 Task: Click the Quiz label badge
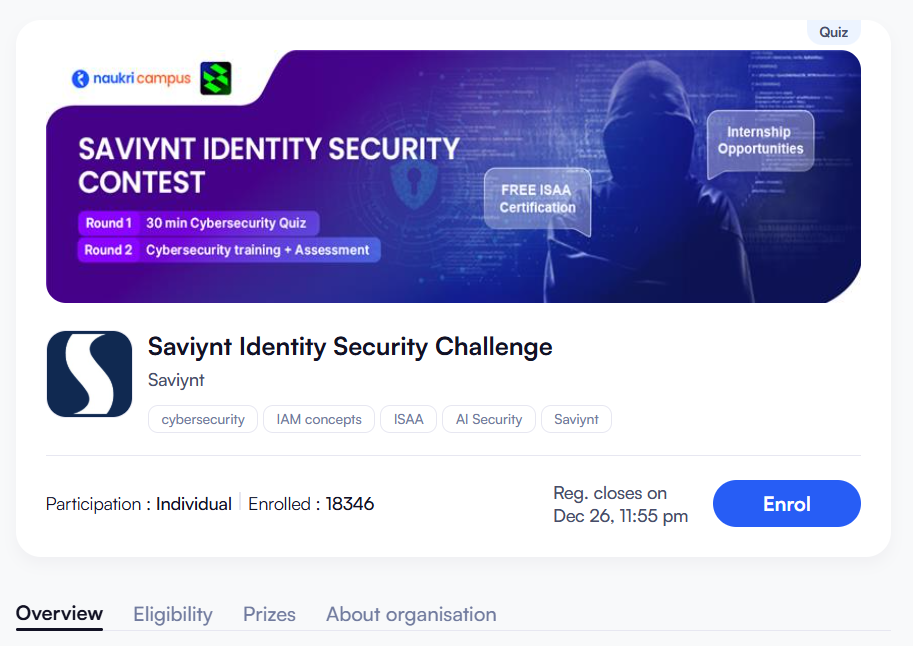pyautogui.click(x=833, y=32)
